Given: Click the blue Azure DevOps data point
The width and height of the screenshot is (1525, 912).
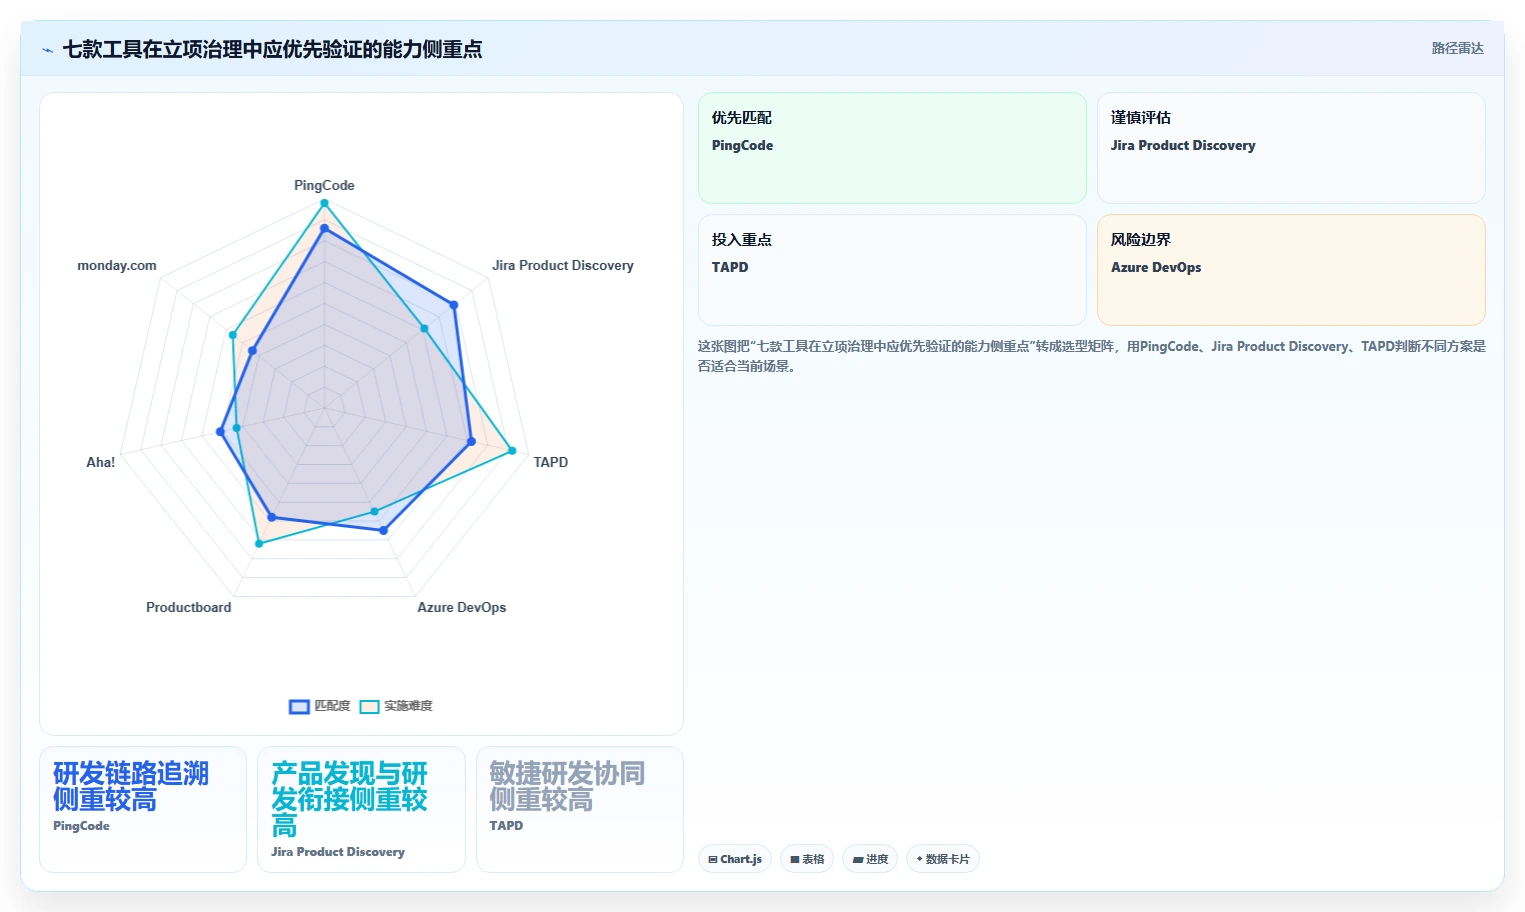Looking at the screenshot, I should [x=383, y=531].
